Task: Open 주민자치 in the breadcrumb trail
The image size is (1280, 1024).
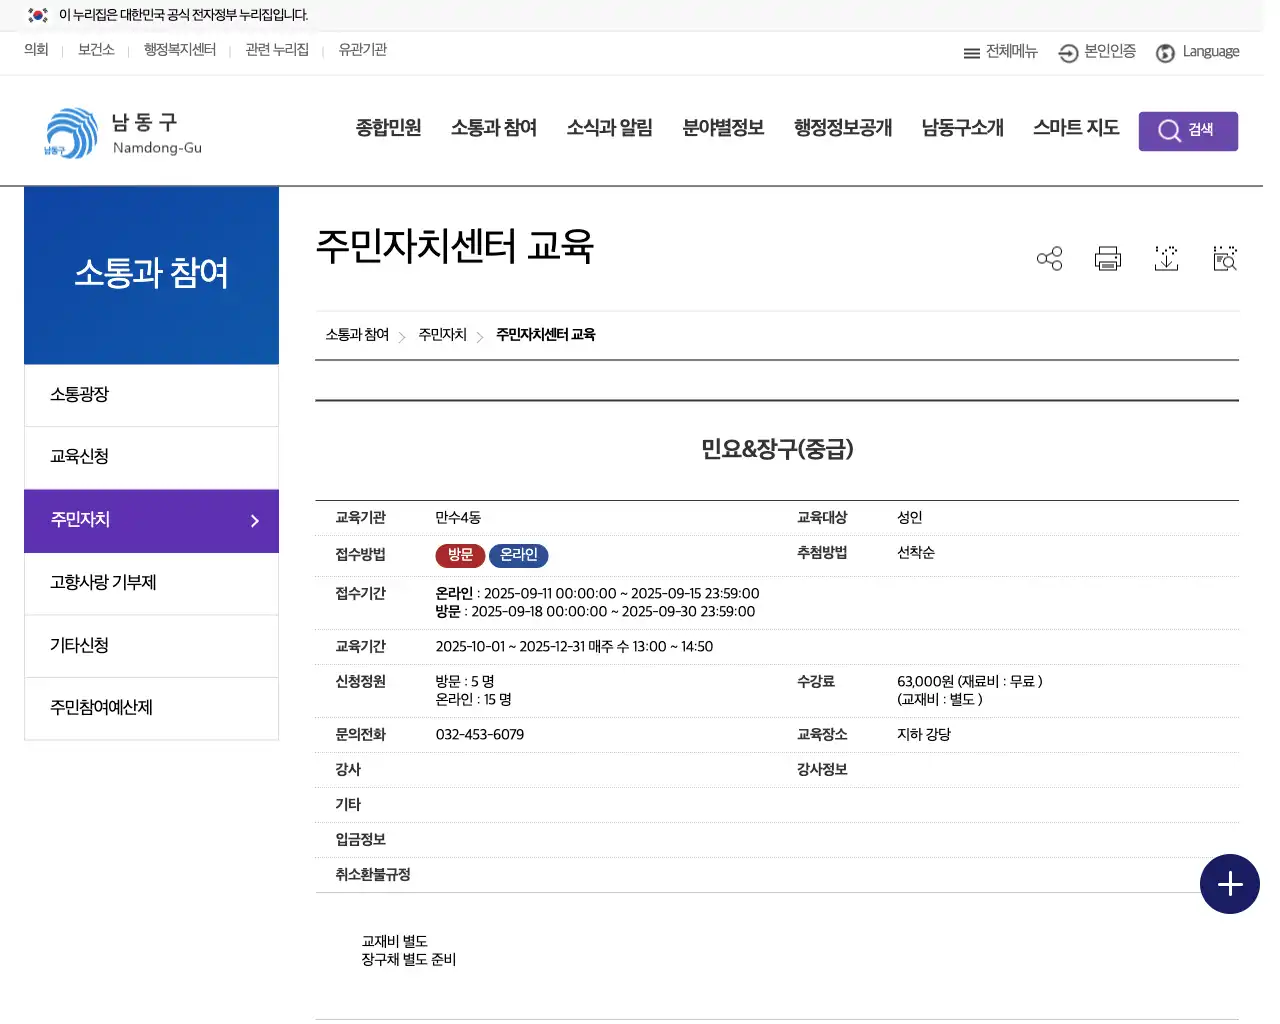Action: [x=442, y=335]
